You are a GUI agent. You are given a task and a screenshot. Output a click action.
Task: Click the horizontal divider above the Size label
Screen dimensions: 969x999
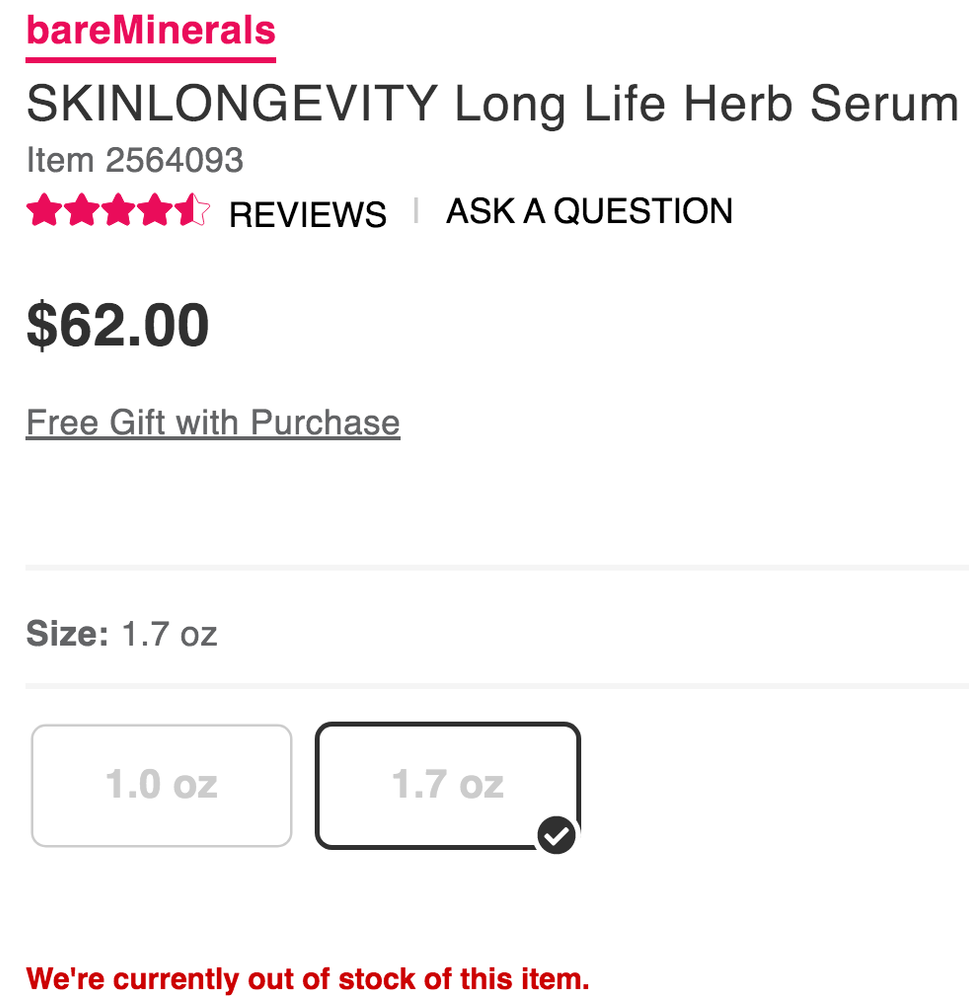[497, 567]
